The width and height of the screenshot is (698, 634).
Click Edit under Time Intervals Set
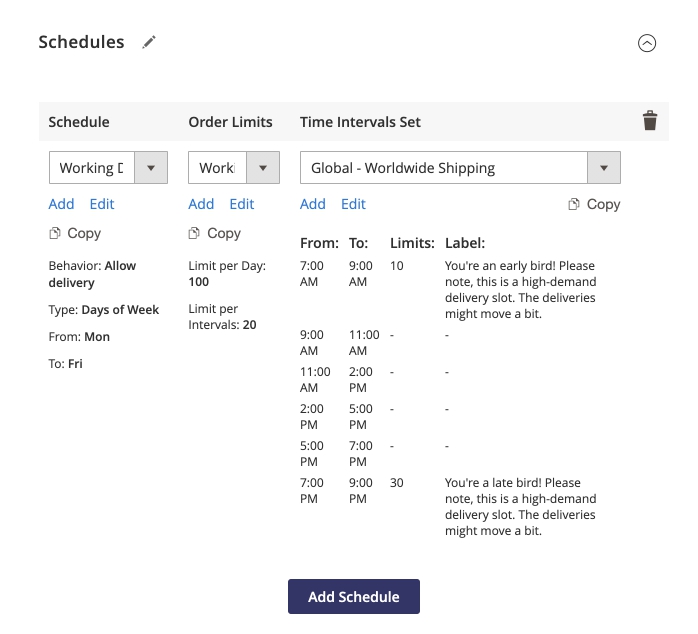354,204
